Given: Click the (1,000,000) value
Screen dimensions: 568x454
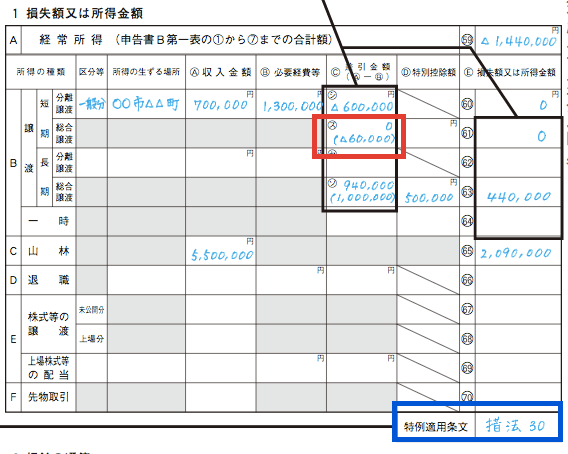Looking at the screenshot, I should coord(362,197).
